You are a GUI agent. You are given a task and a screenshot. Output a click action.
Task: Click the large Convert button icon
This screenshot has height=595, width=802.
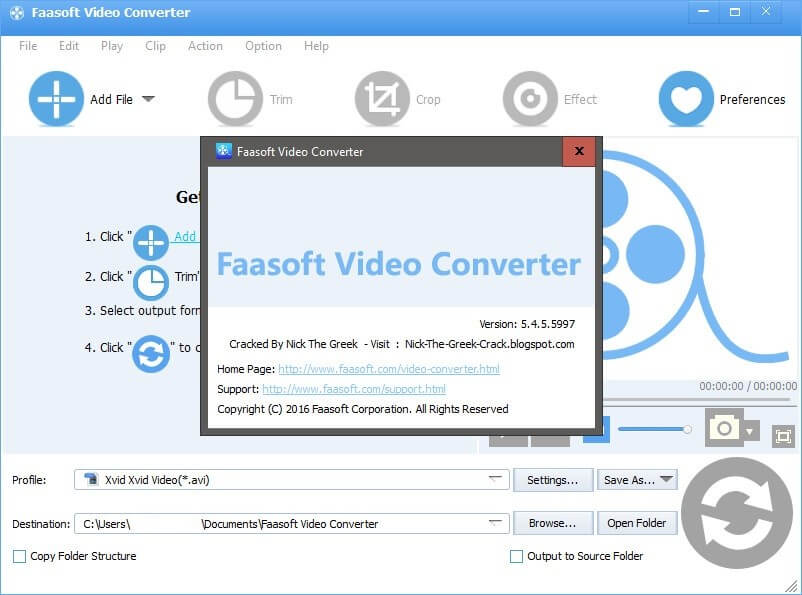click(x=736, y=514)
